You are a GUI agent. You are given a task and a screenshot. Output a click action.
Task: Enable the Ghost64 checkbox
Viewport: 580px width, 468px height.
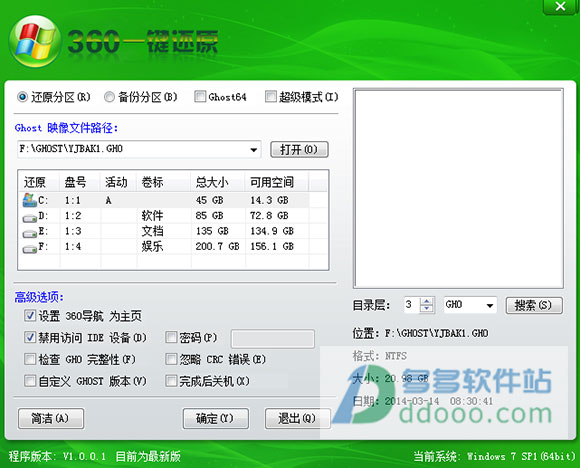pos(200,97)
